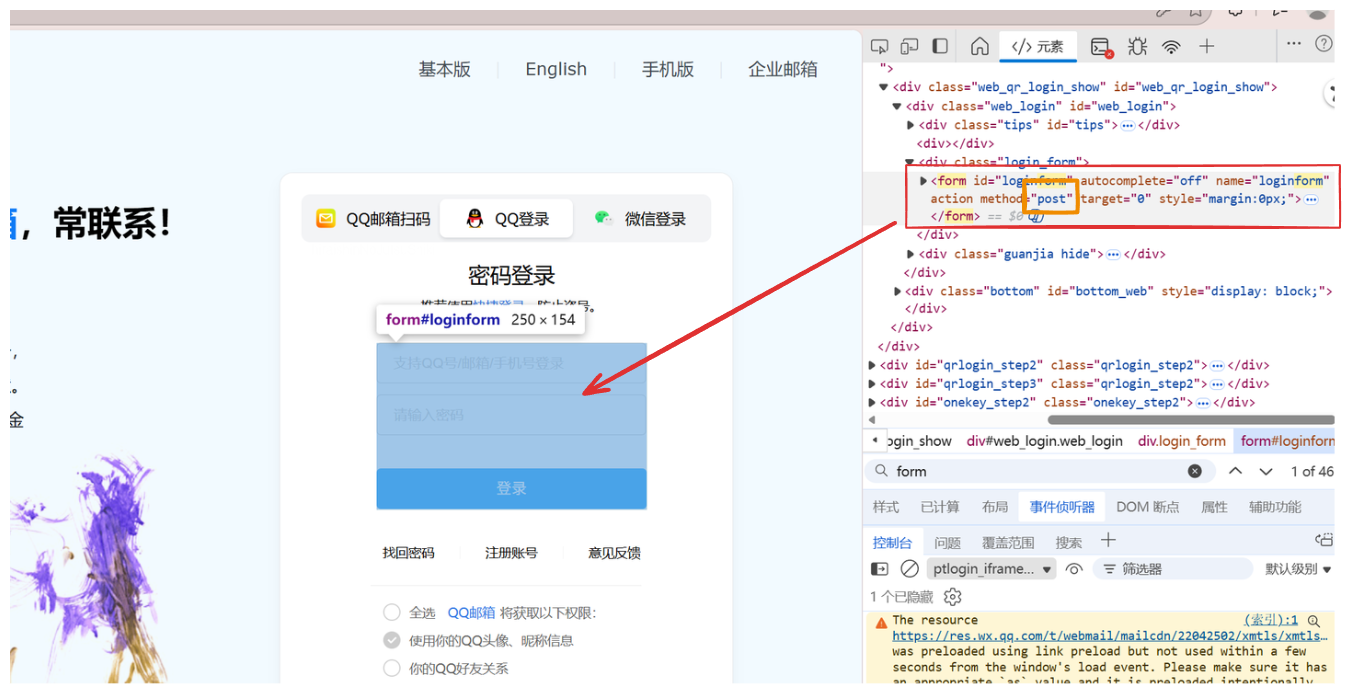Toggle device emulation mode icon
The height and width of the screenshot is (693, 1349).
click(909, 46)
